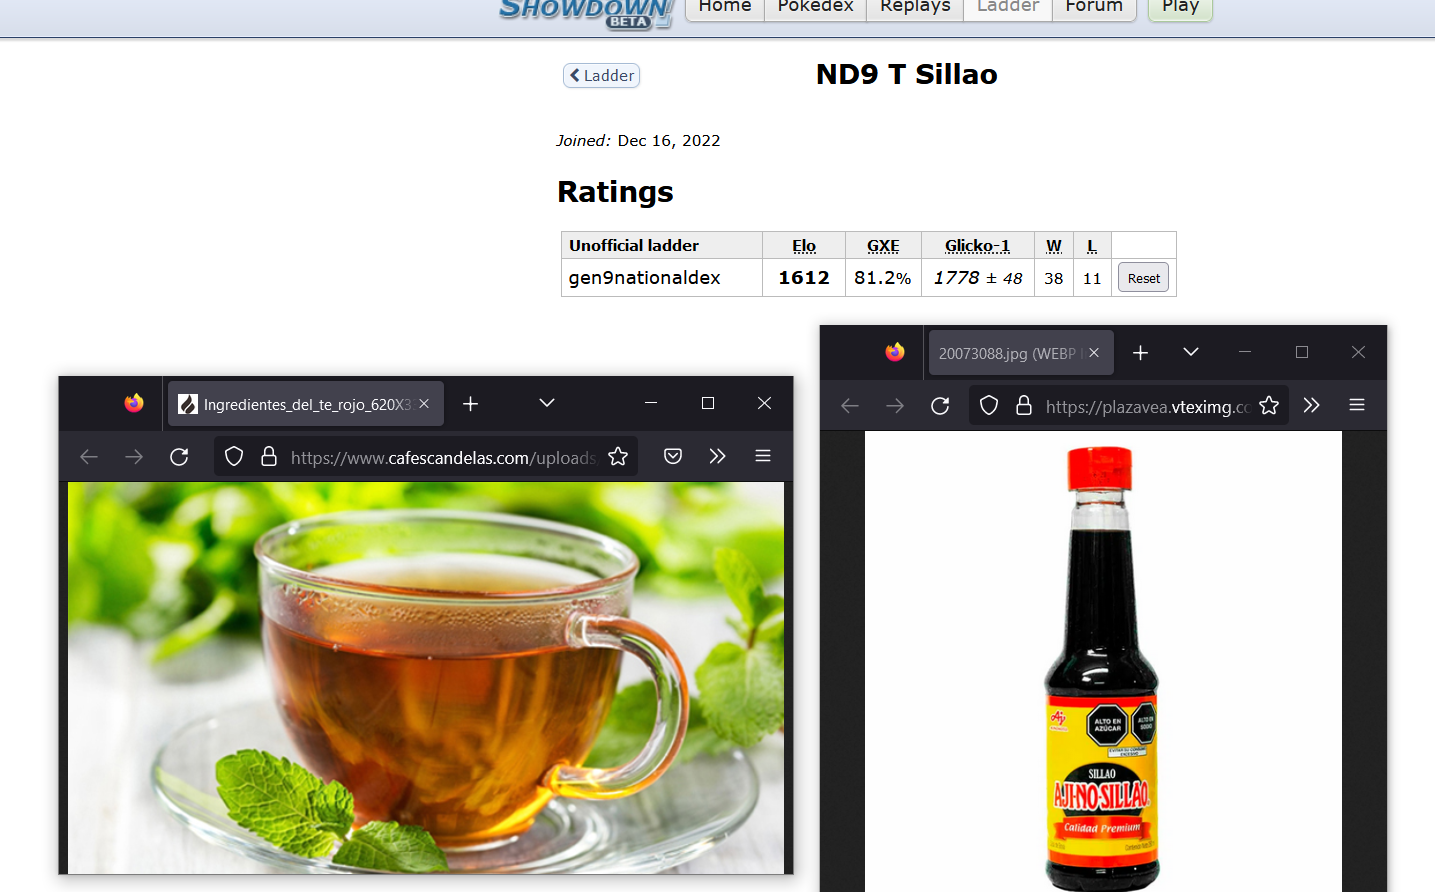
Task: Maximize the cafescandelas Firefox window
Action: [708, 403]
